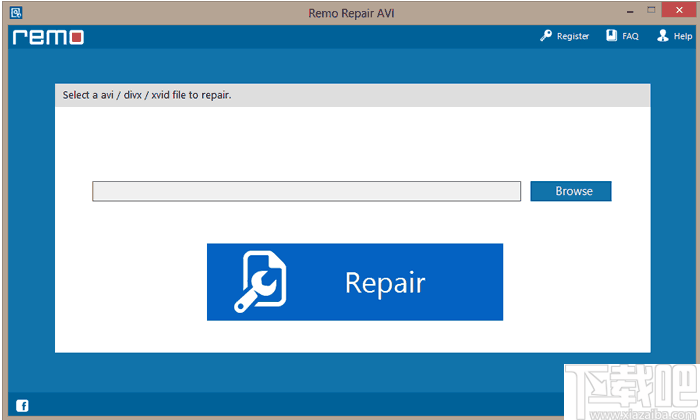The height and width of the screenshot is (420, 700).
Task: Click the app icon in title bar
Action: click(x=16, y=12)
